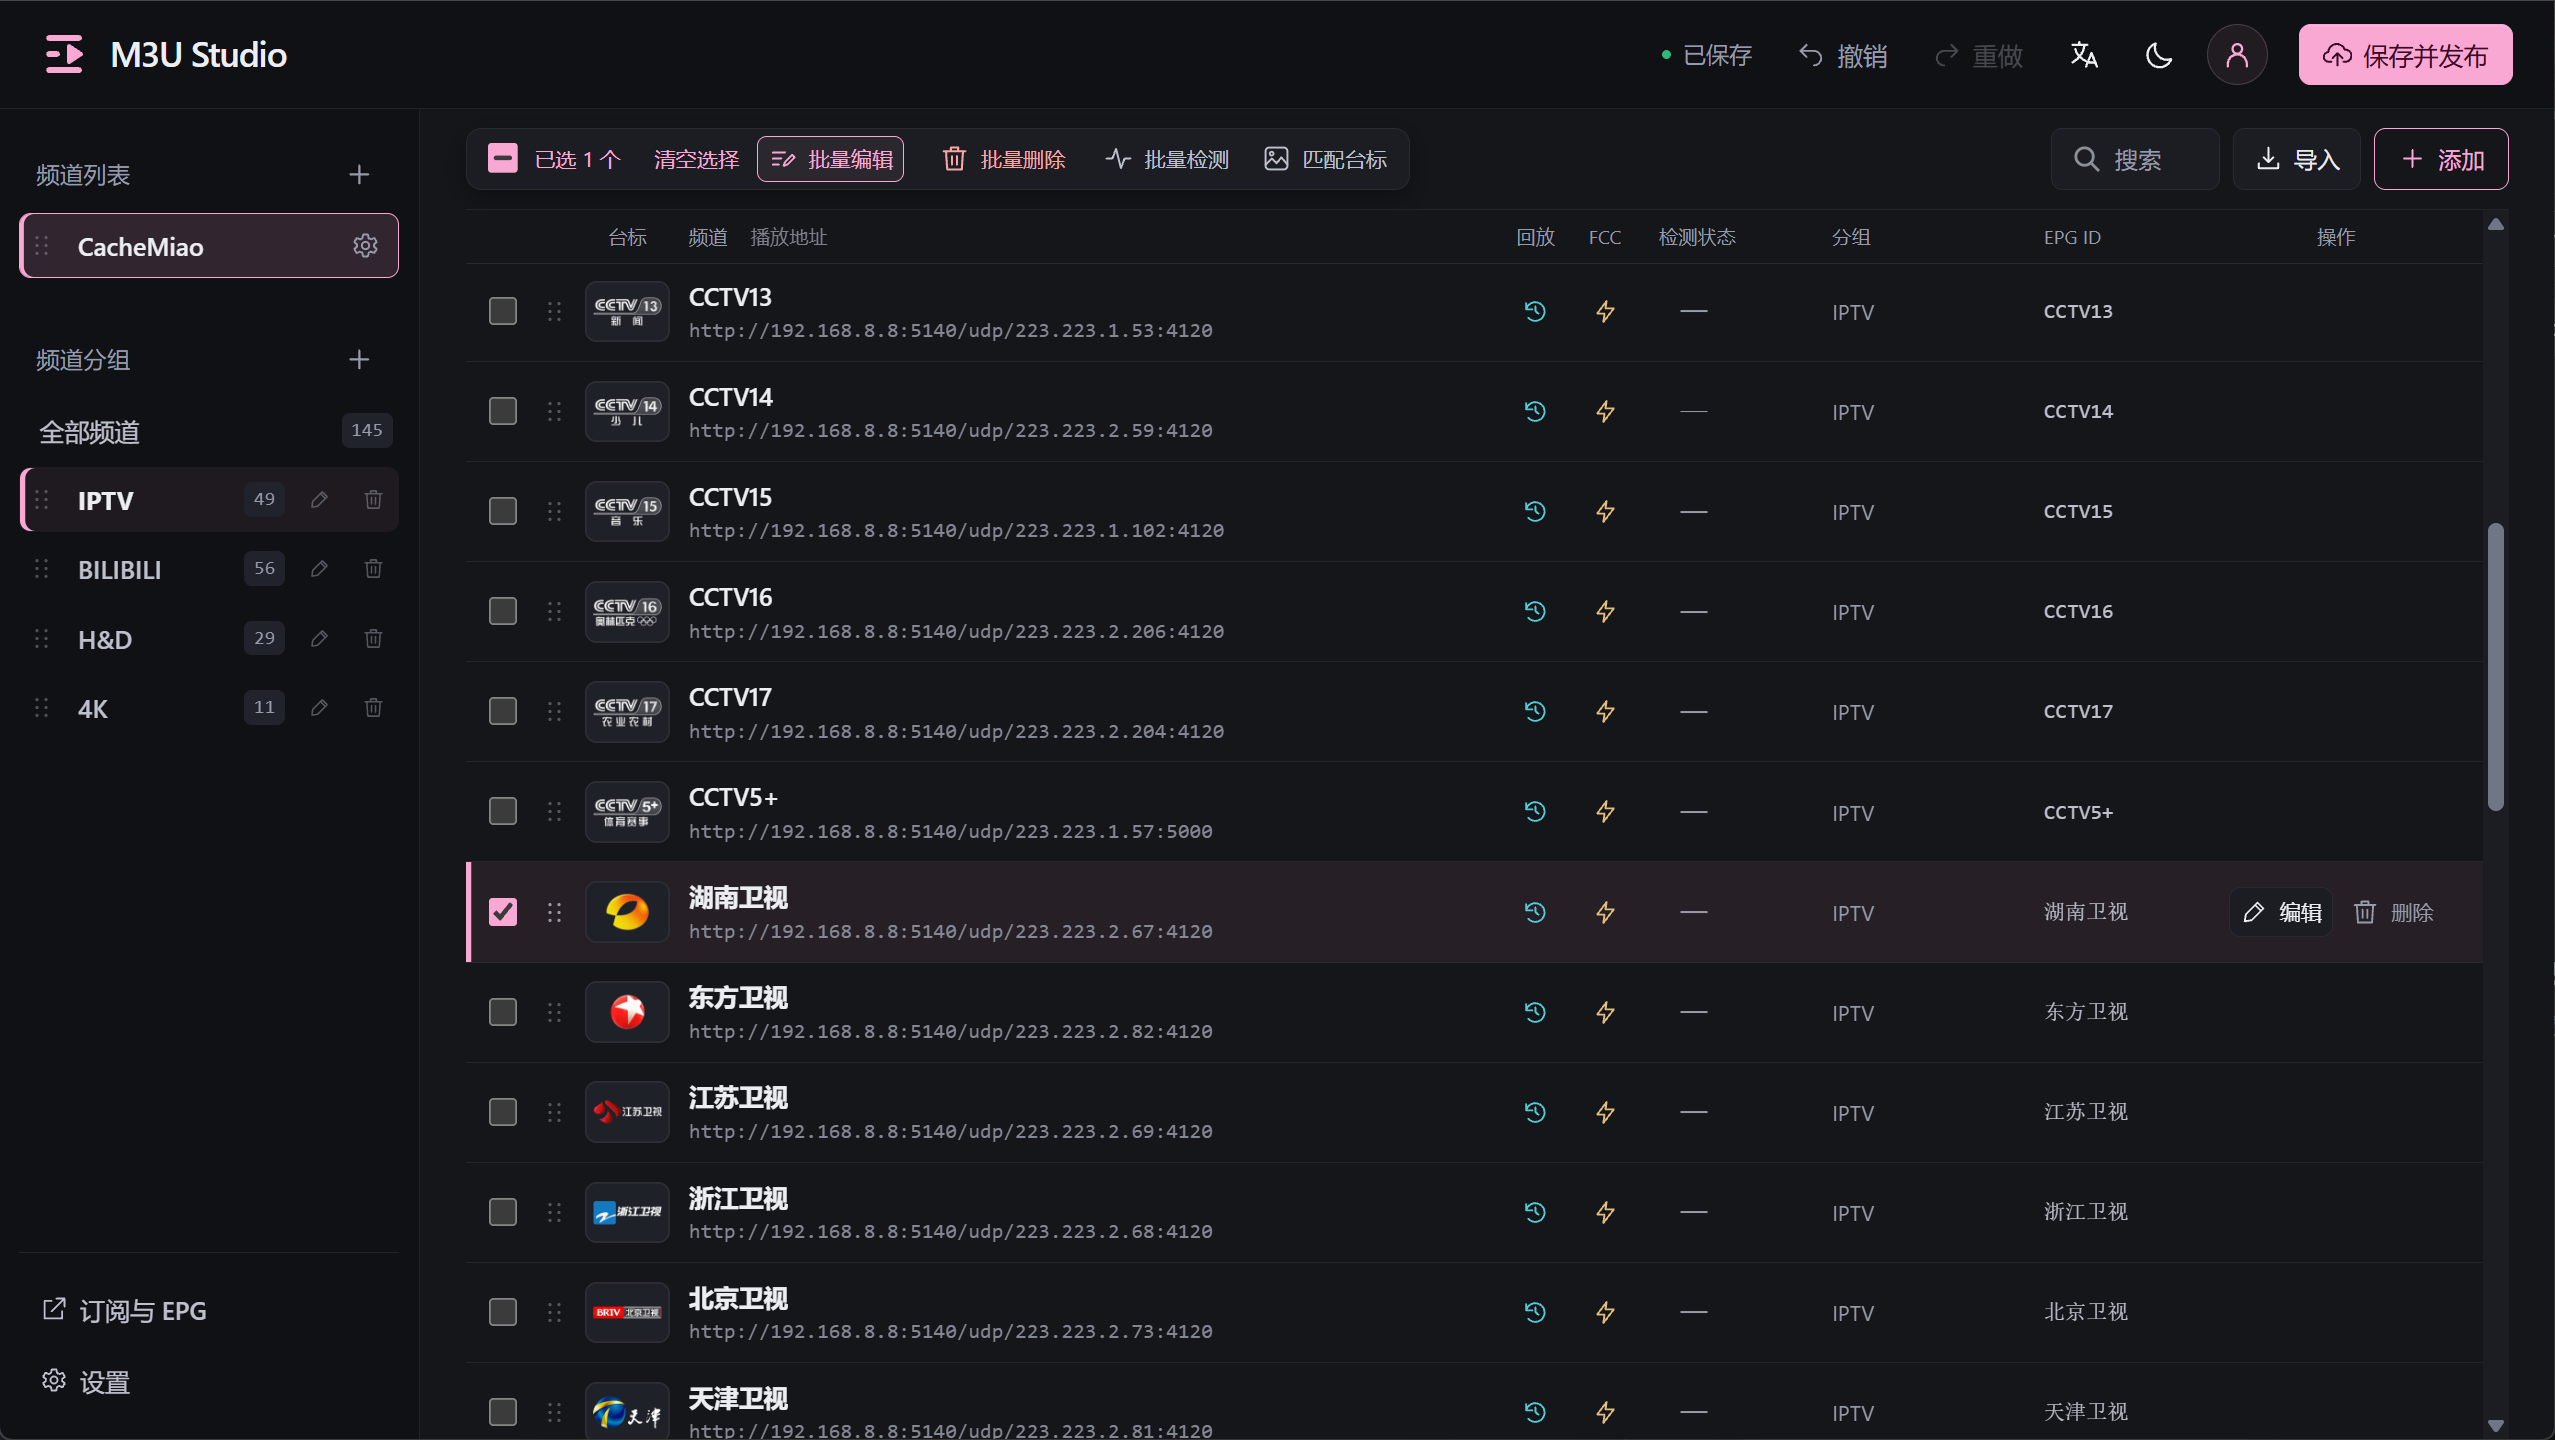Open the user account avatar
The height and width of the screenshot is (1440, 2555).
click(x=2237, y=55)
